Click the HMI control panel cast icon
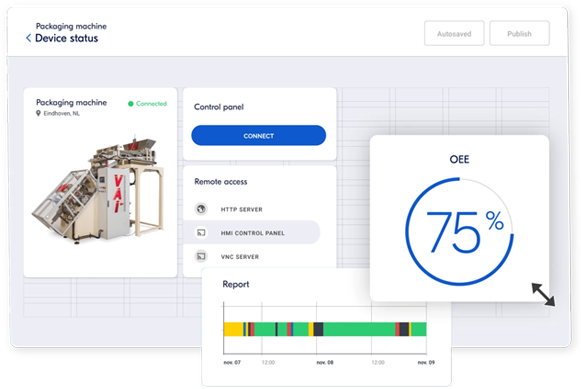The width and height of the screenshot is (581, 389). [x=201, y=233]
